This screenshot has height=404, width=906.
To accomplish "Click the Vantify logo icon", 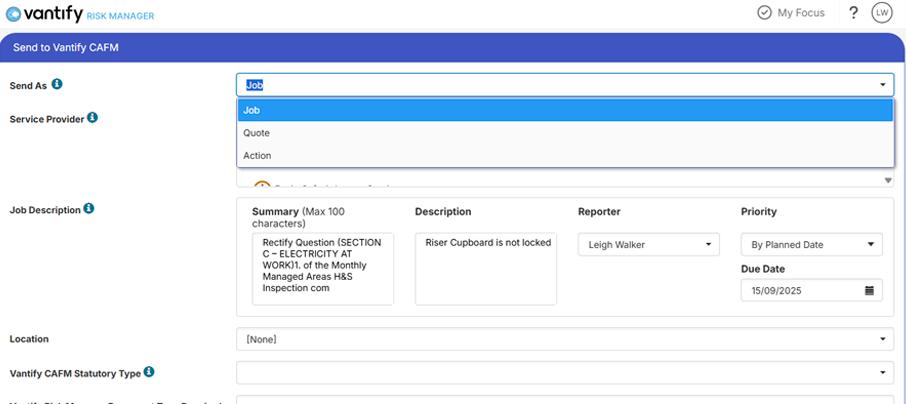I will click(14, 14).
